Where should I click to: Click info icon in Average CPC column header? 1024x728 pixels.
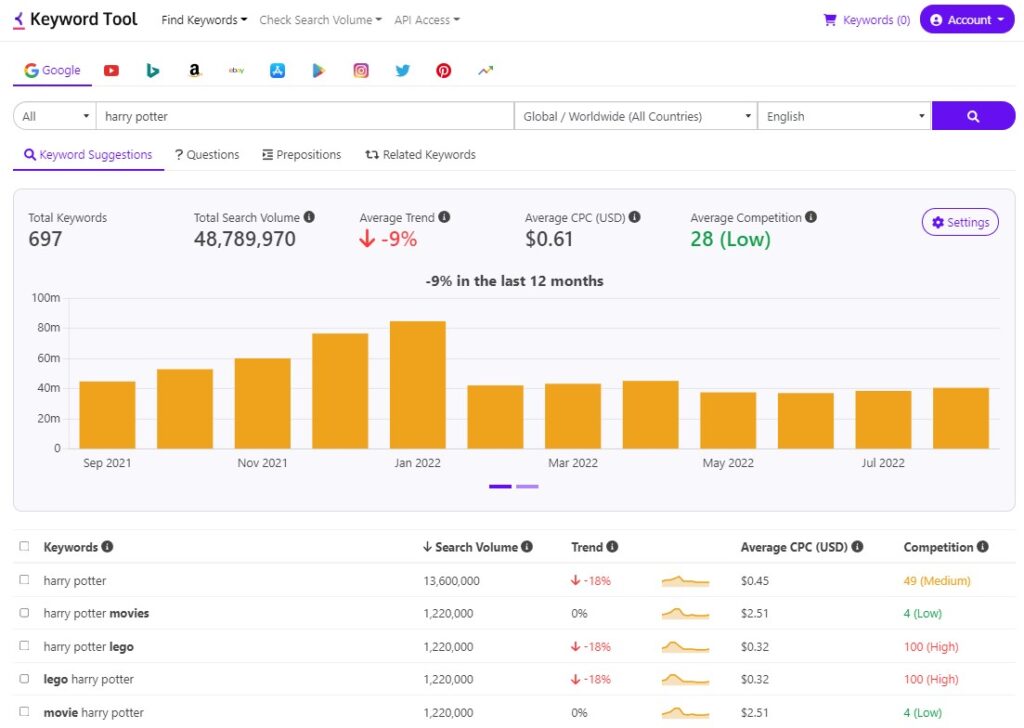tap(857, 546)
